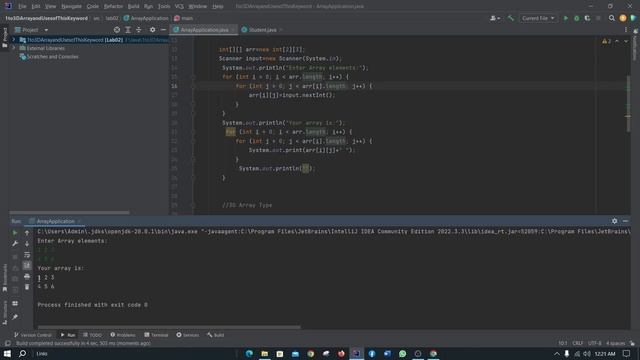
Task: Toggle scroll to end in console
Action: click(x=27, y=266)
